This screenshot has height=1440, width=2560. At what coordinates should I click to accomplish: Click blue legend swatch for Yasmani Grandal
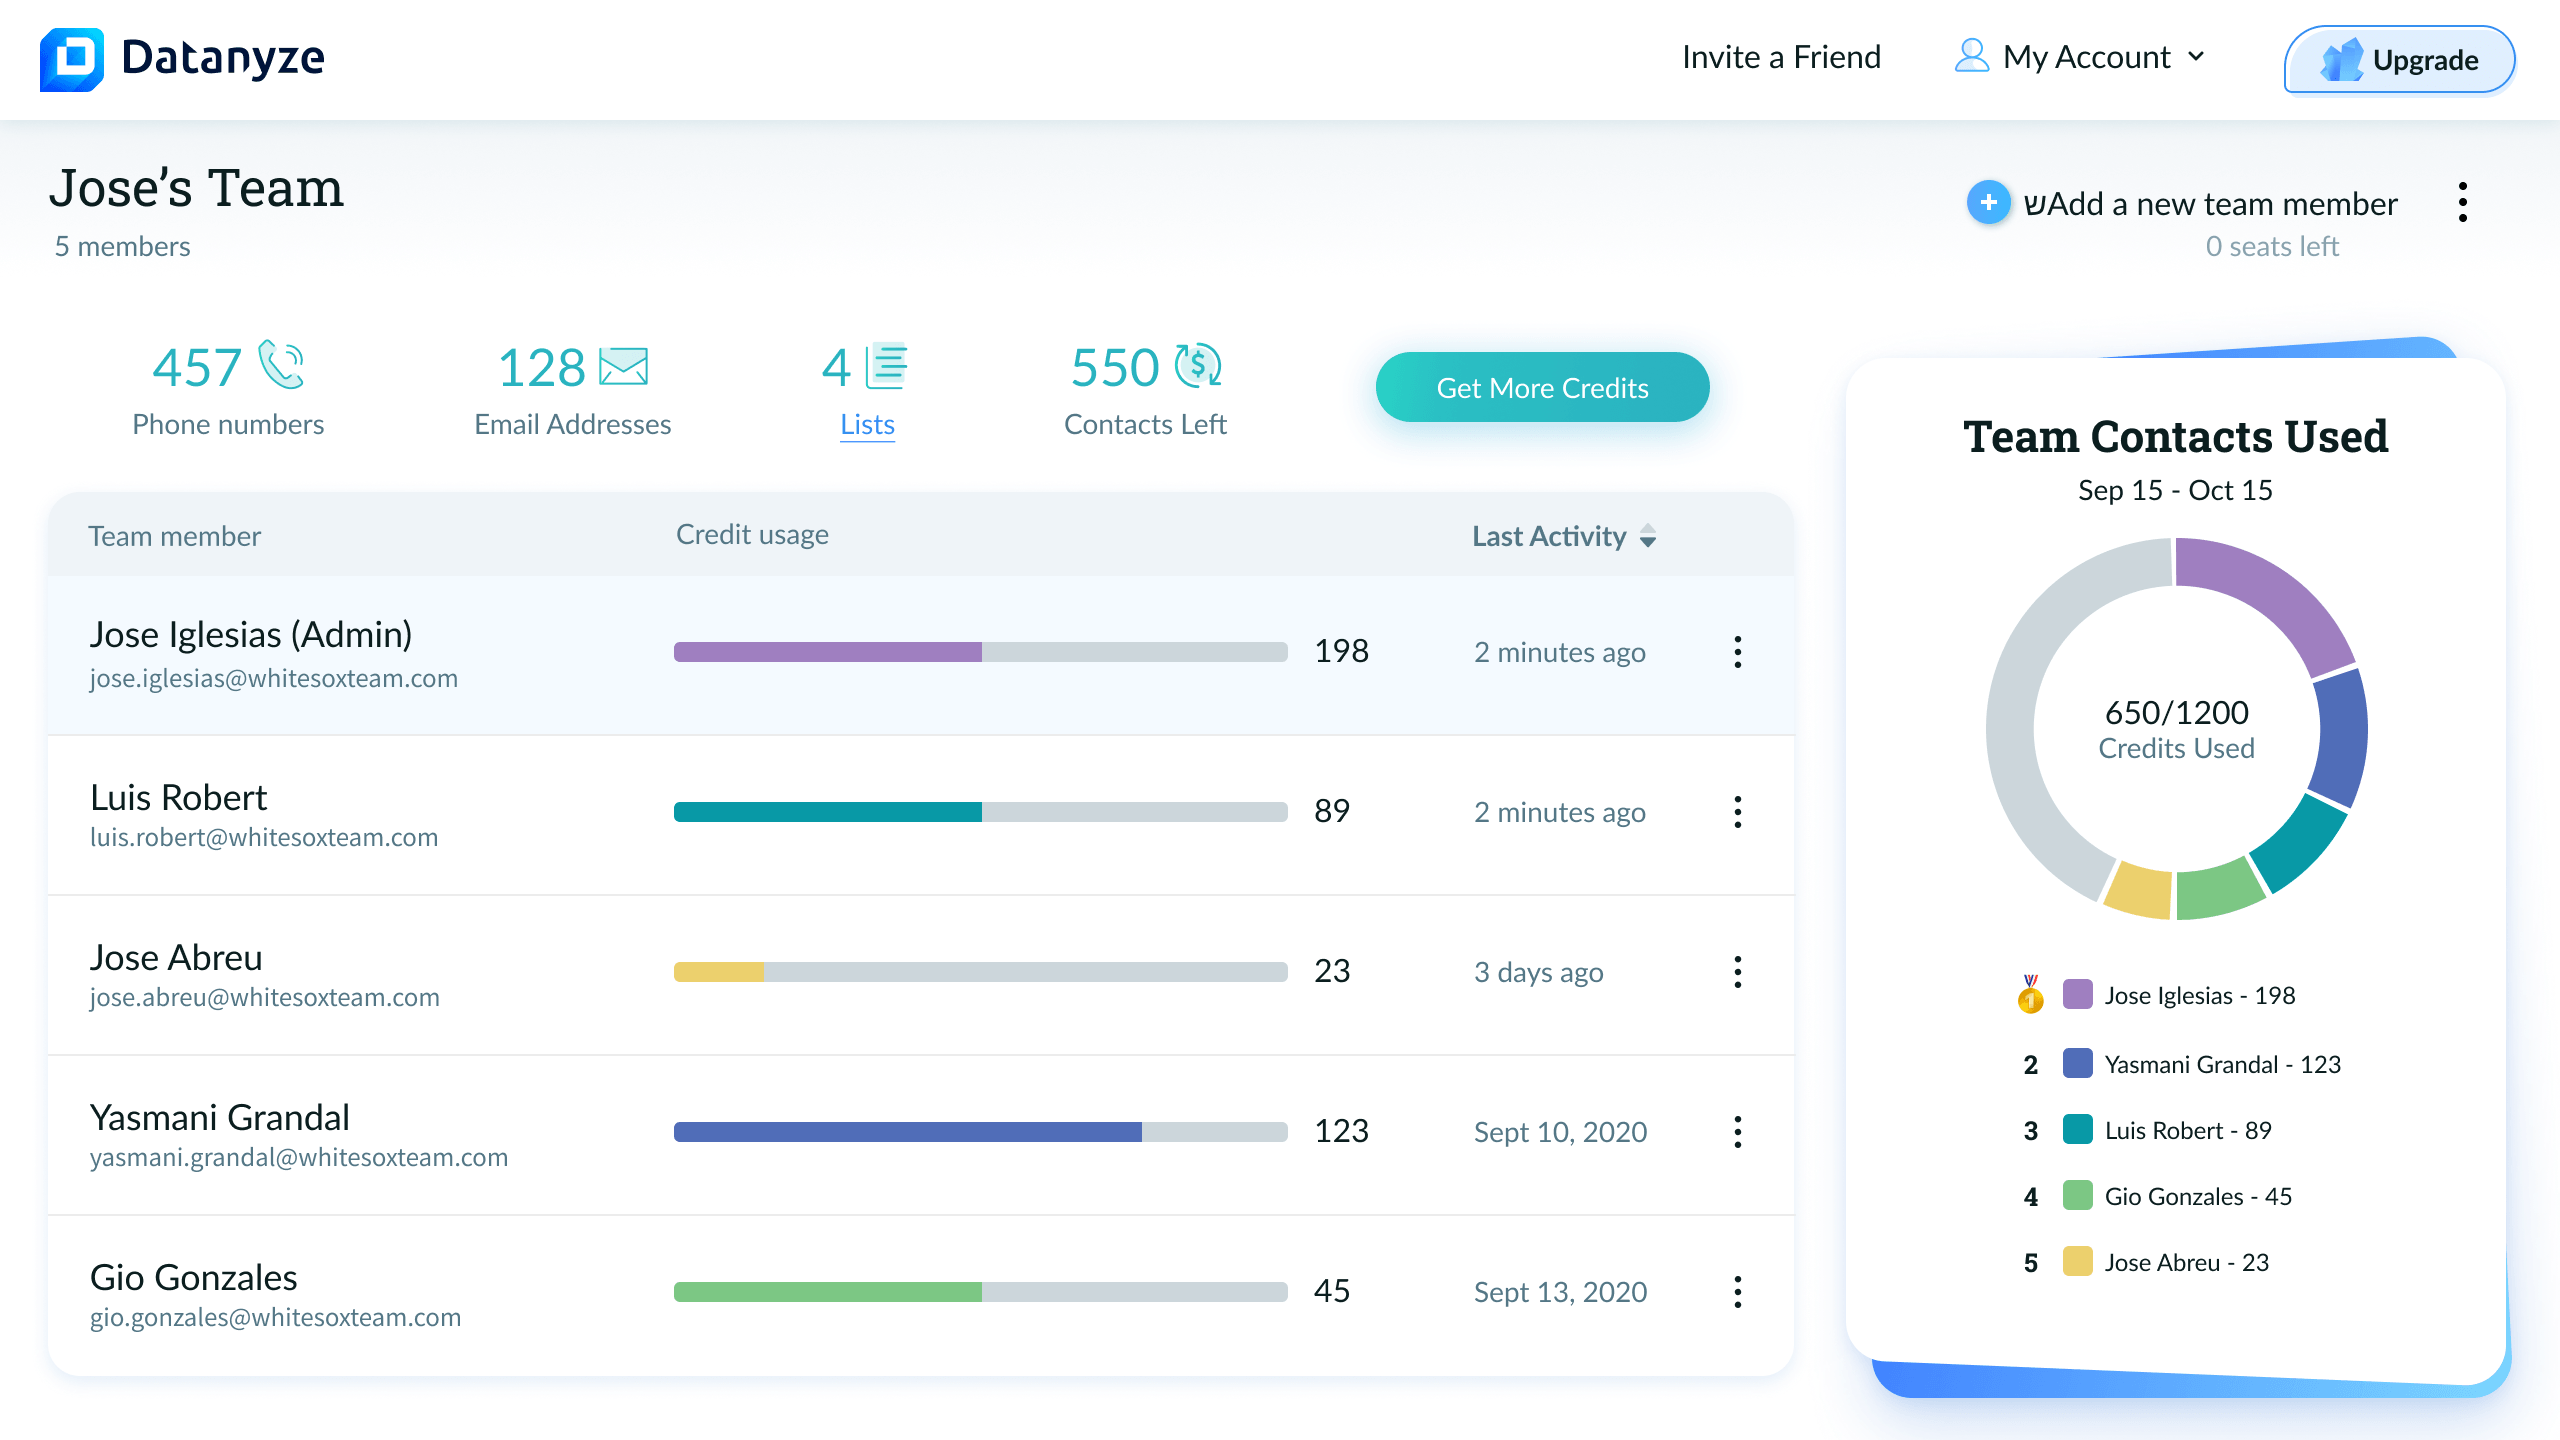(x=2078, y=1063)
